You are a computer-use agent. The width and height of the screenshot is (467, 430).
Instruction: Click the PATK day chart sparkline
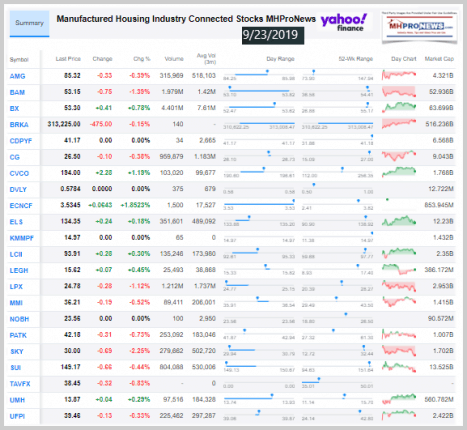click(399, 334)
